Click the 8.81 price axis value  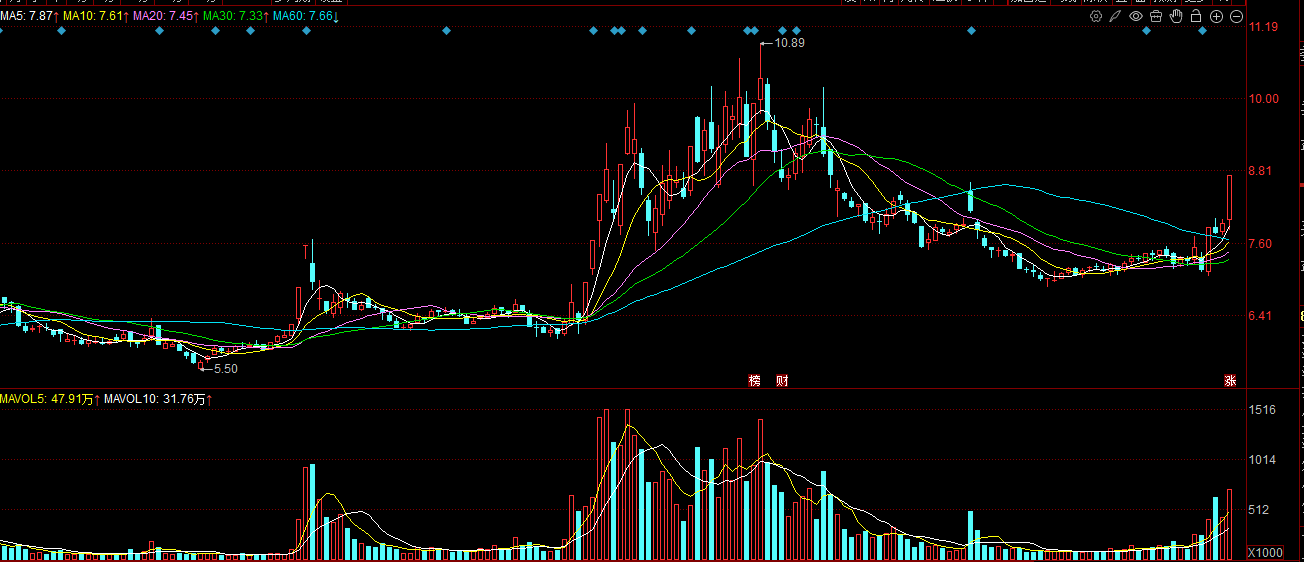pyautogui.click(x=1262, y=171)
